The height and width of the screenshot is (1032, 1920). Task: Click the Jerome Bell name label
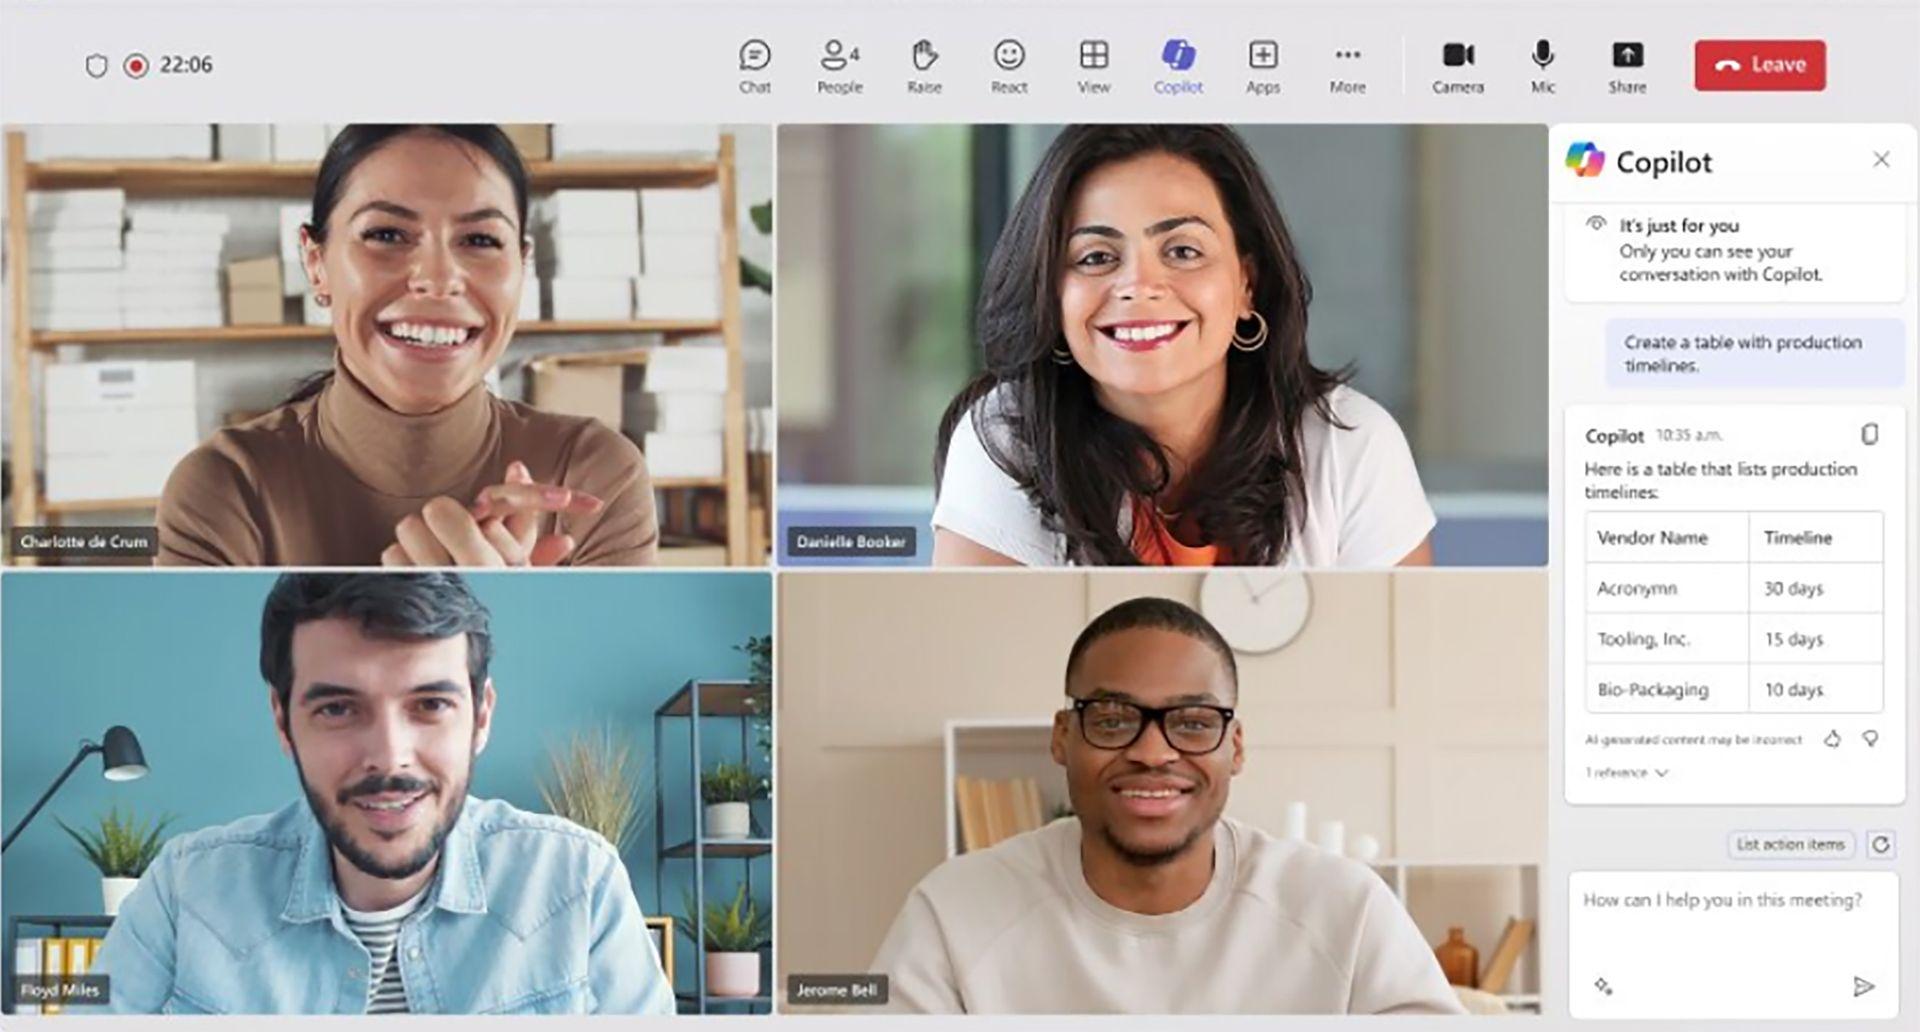(837, 990)
